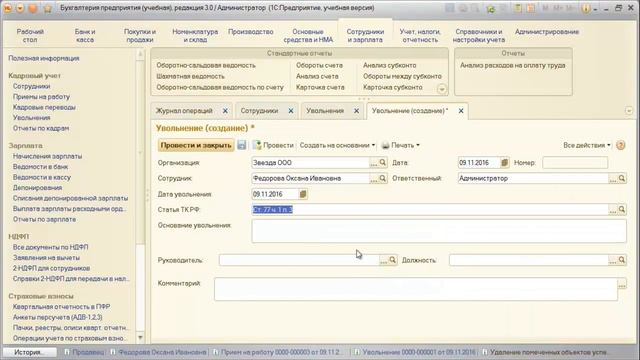This screenshot has width=640, height=360.
Task: Open the Покупки и продажи section
Action: (x=140, y=36)
